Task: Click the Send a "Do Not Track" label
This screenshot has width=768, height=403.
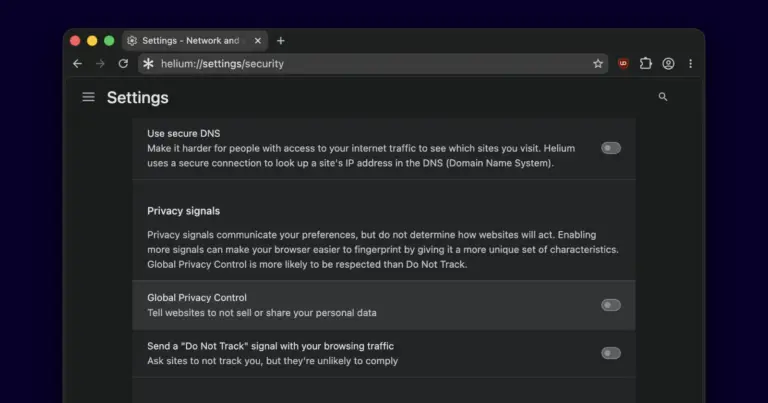Action: 270,346
